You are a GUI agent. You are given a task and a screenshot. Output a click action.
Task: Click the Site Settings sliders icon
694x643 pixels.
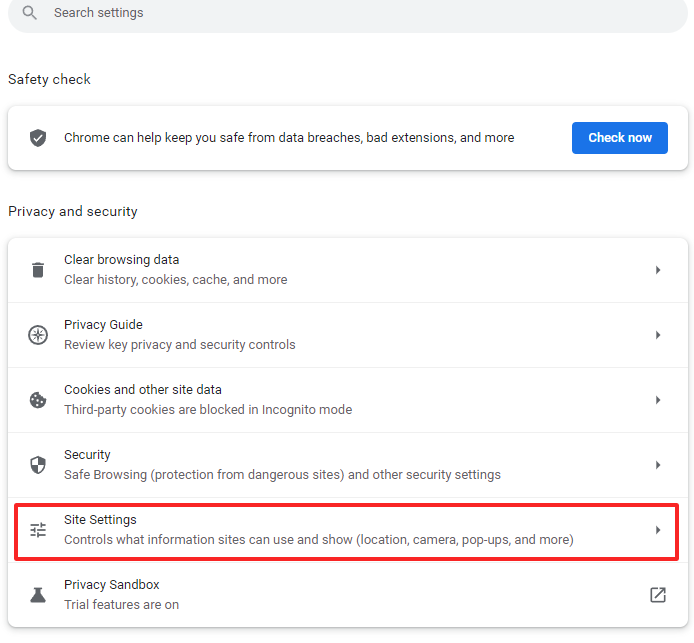click(38, 530)
